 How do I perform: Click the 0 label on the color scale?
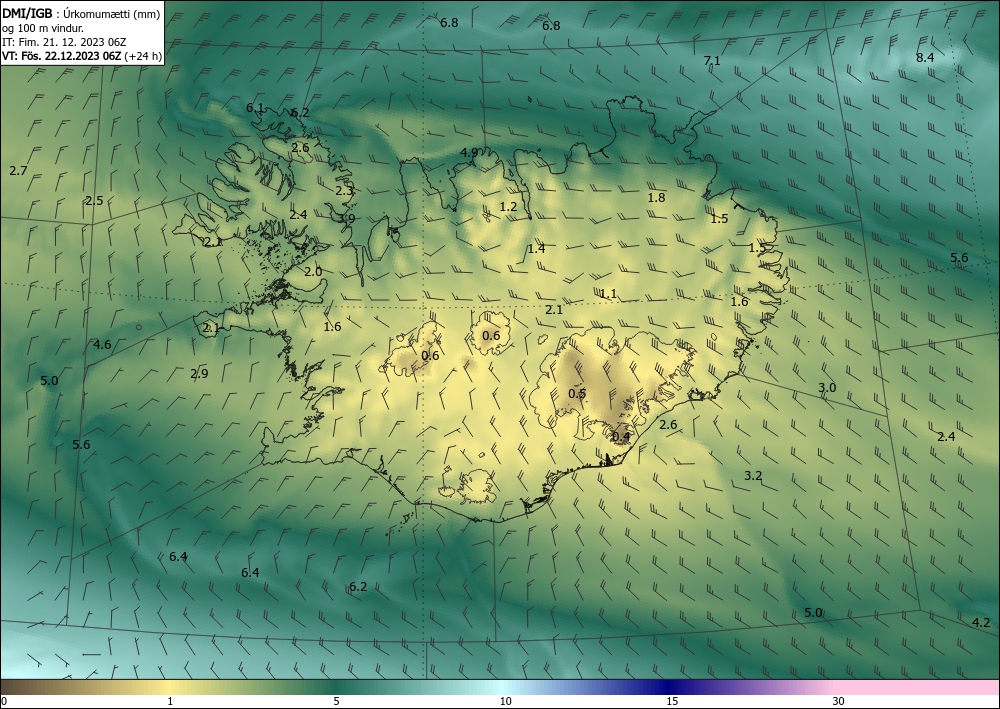[x=4, y=702]
